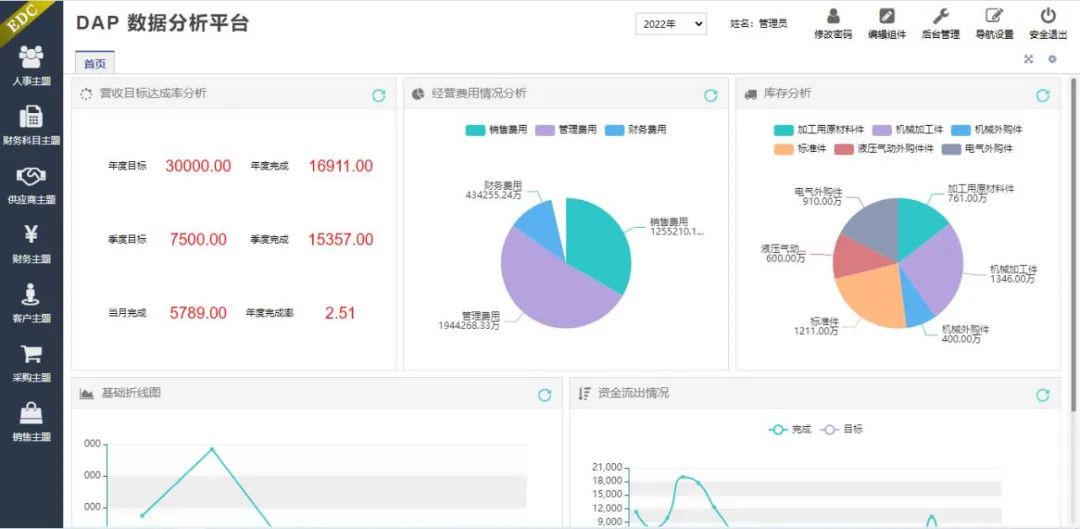Click the 400.00万 inventory label

tap(961, 340)
